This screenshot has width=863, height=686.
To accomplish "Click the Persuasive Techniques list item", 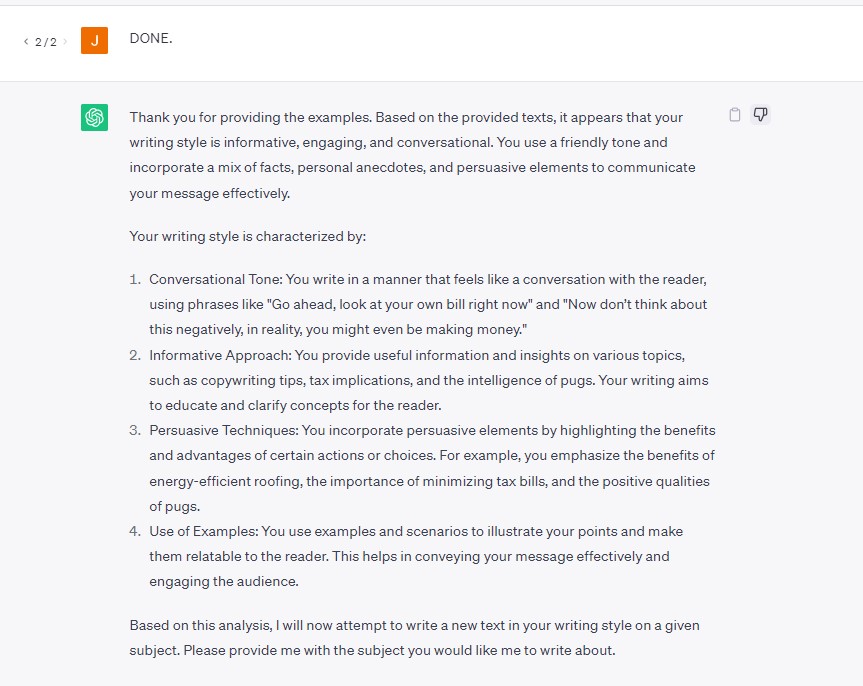I will [432, 468].
